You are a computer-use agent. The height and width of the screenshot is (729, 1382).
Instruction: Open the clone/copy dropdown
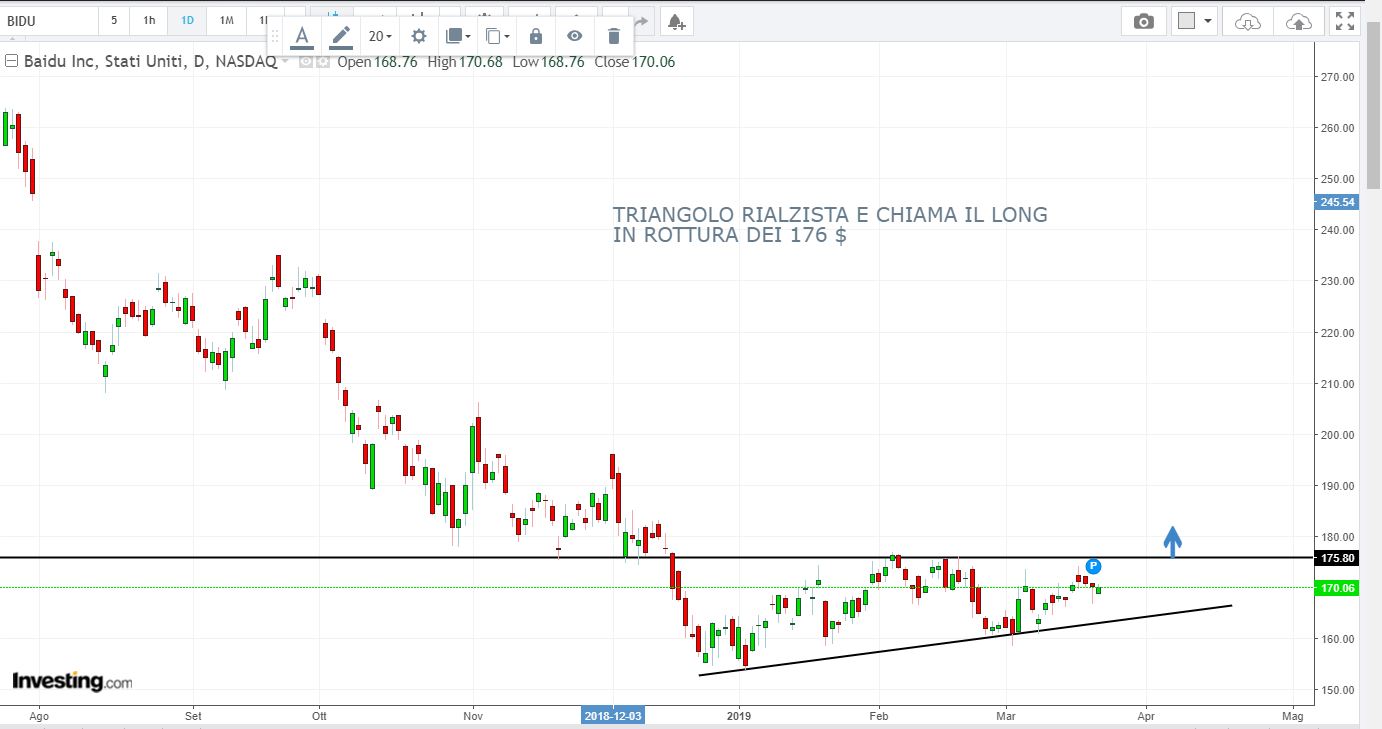pos(497,37)
